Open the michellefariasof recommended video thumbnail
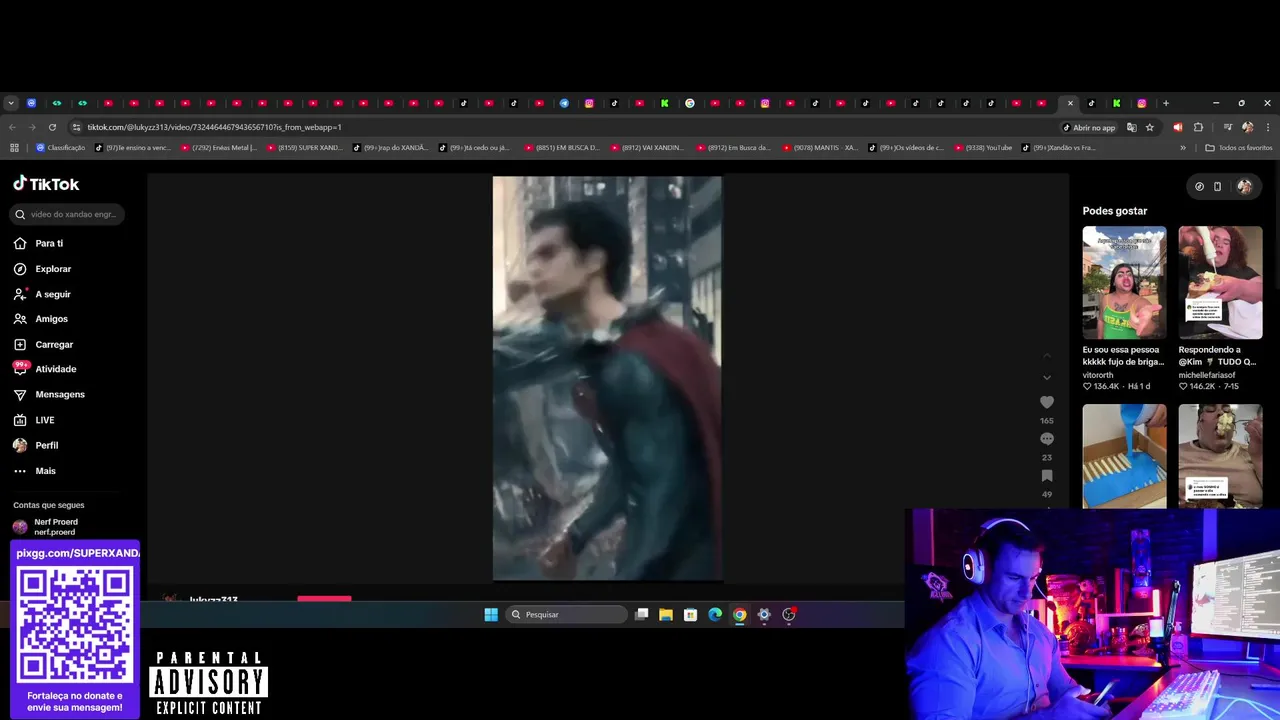Screen dimensions: 1280x720 pos(1220,283)
